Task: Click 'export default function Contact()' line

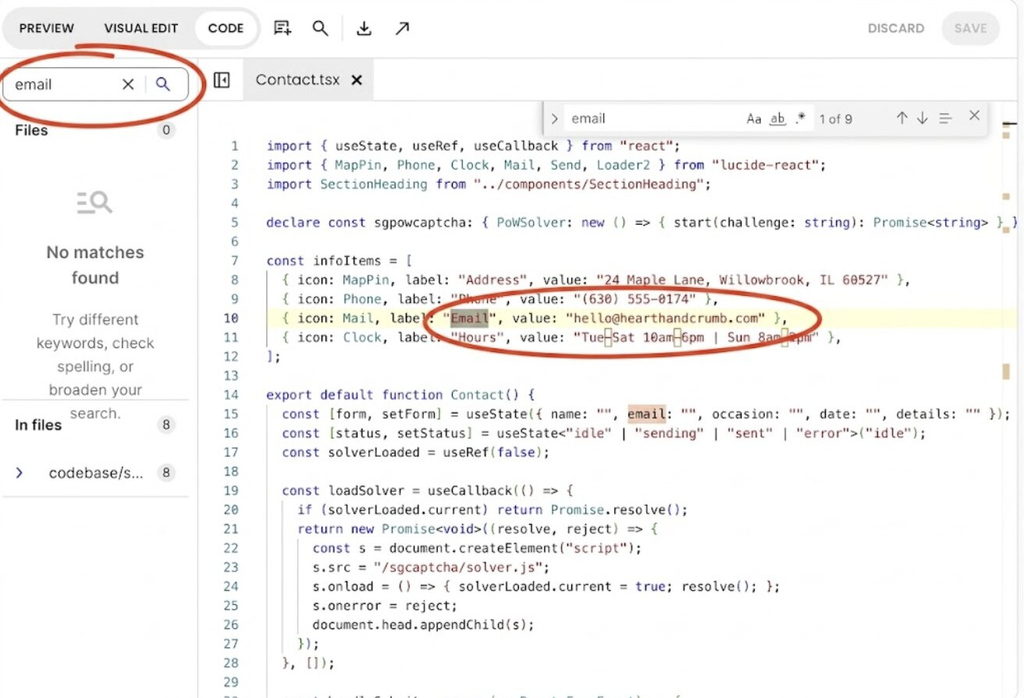Action: [400, 395]
